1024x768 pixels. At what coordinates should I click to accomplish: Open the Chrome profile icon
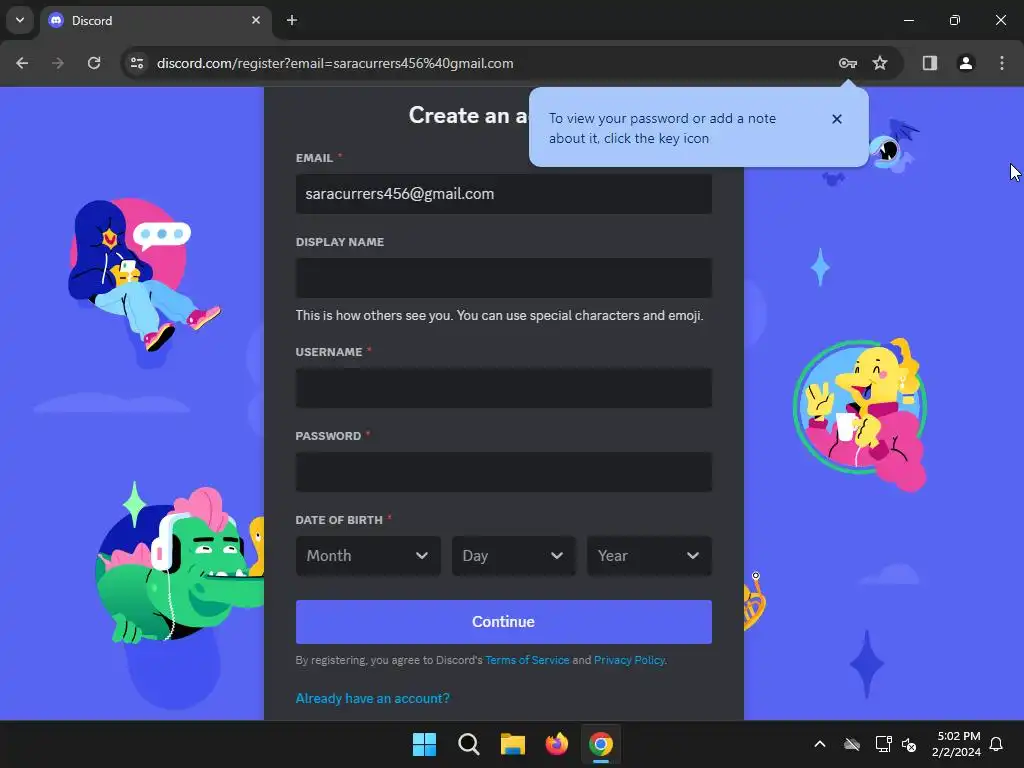coord(966,63)
